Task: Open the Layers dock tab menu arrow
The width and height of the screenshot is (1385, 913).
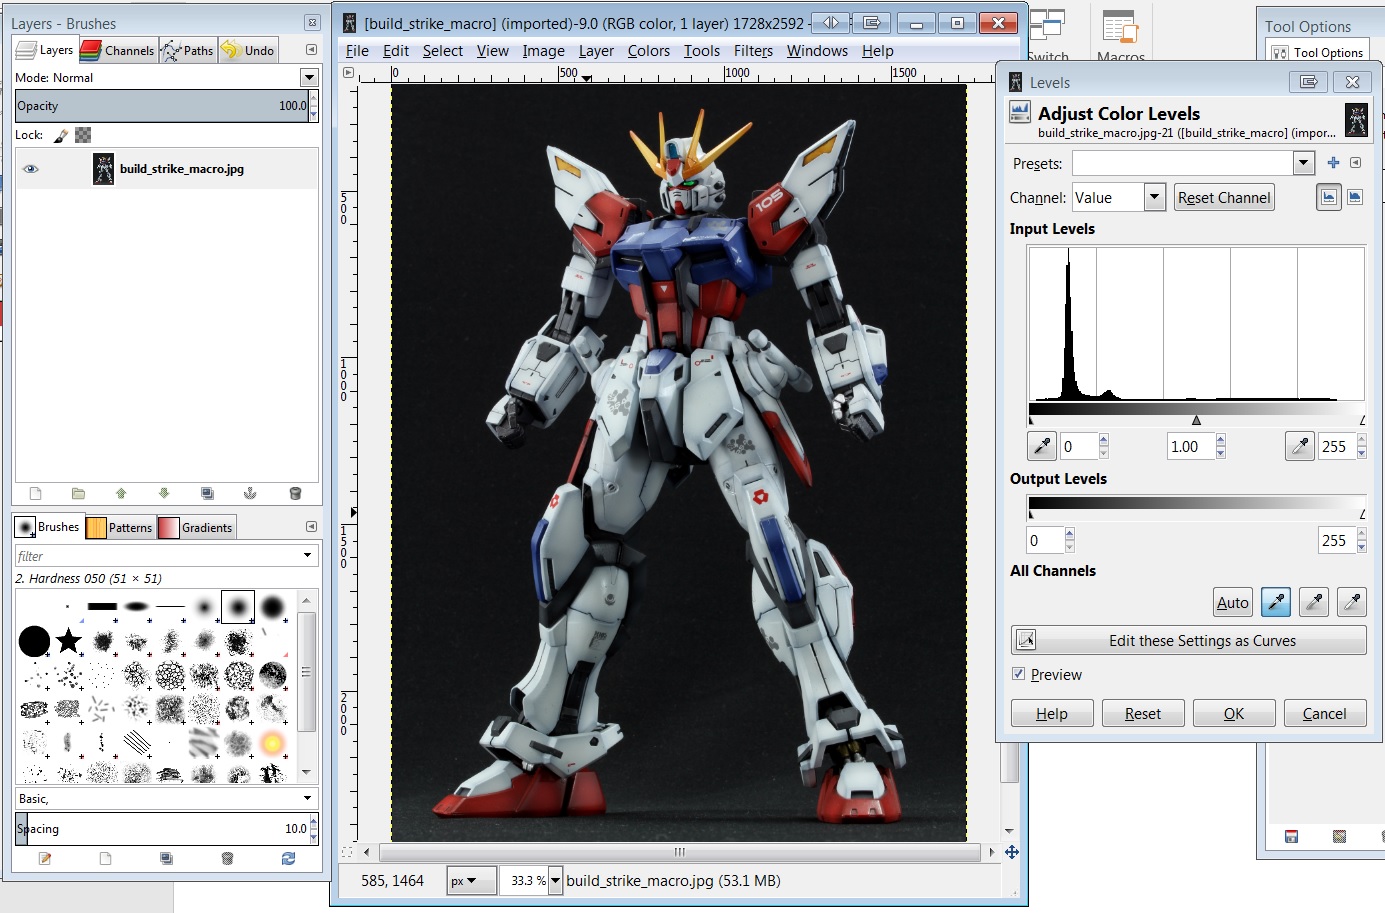Action: tap(311, 50)
